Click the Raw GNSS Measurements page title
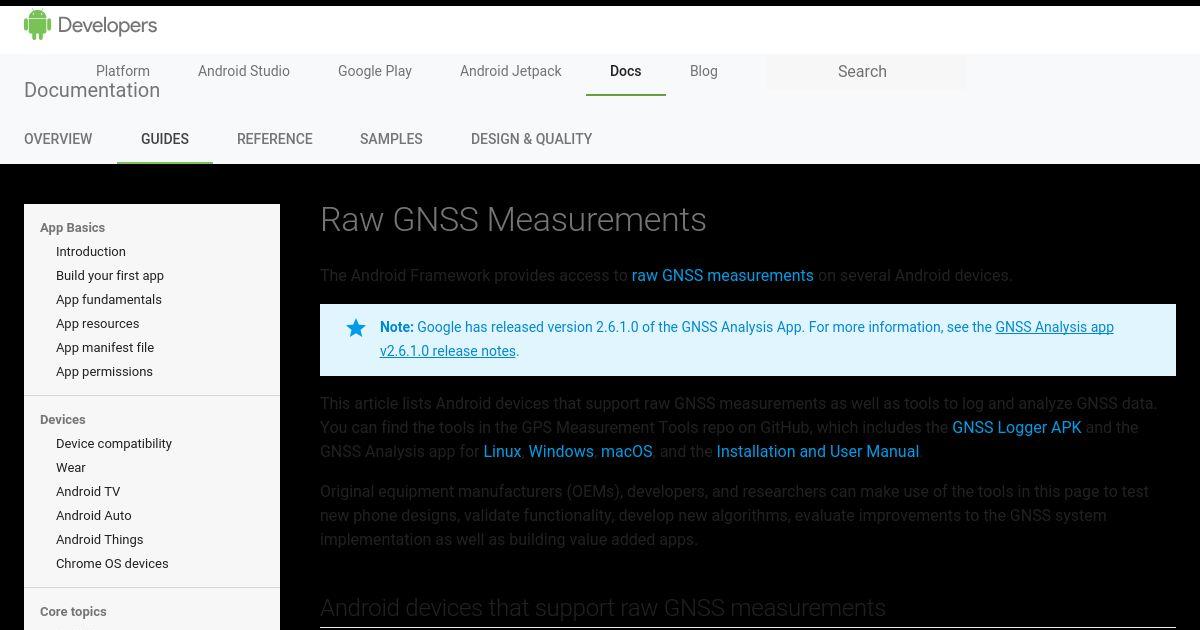Screen dimensions: 1200x630 point(513,220)
